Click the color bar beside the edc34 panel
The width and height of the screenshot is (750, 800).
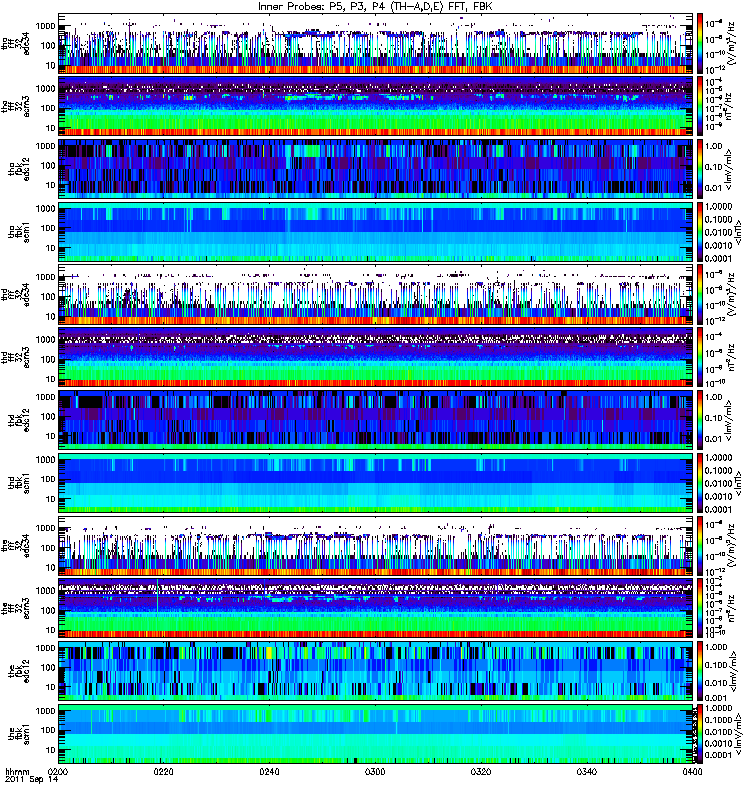click(699, 545)
